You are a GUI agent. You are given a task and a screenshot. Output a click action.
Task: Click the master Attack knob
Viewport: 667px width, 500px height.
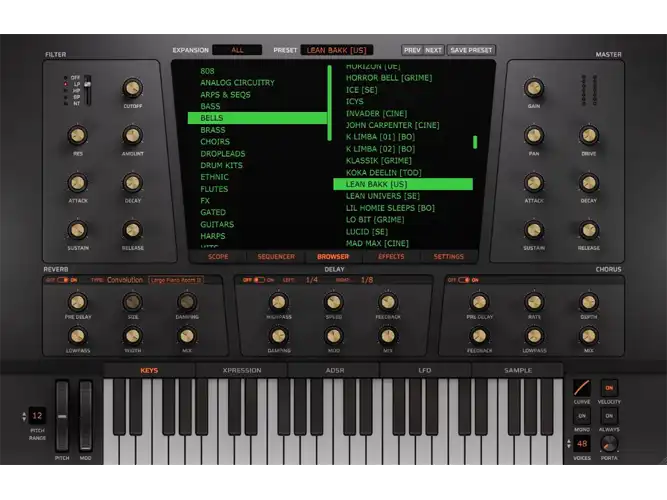(x=533, y=183)
